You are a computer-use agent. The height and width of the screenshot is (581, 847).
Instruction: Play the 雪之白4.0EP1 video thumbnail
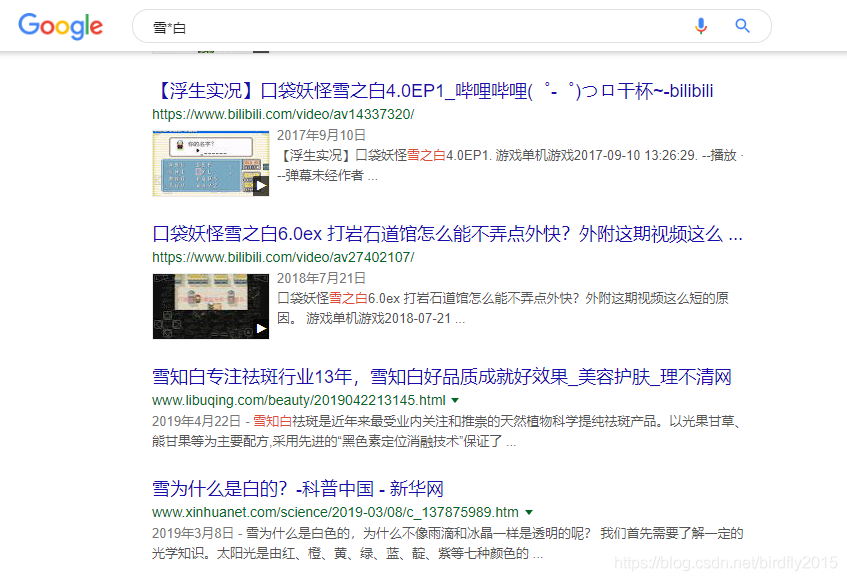tap(211, 164)
